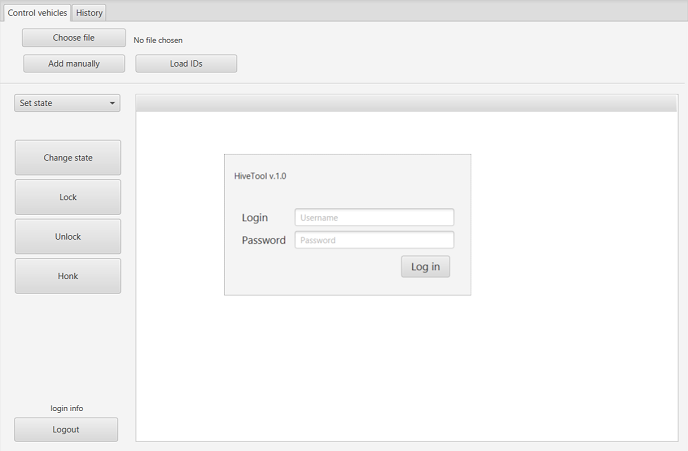Click the 'Password' field label
Viewport: 688px width, 451px height.
click(263, 240)
